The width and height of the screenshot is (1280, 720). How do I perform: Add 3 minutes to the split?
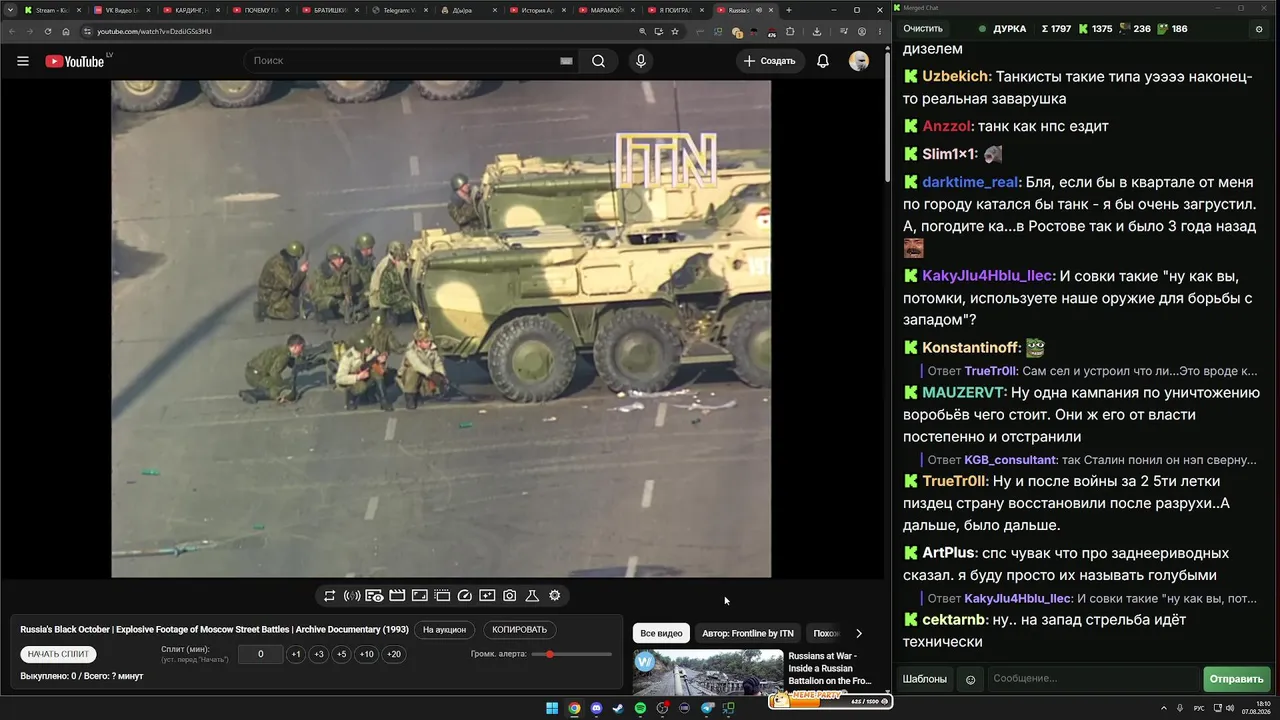click(x=319, y=654)
